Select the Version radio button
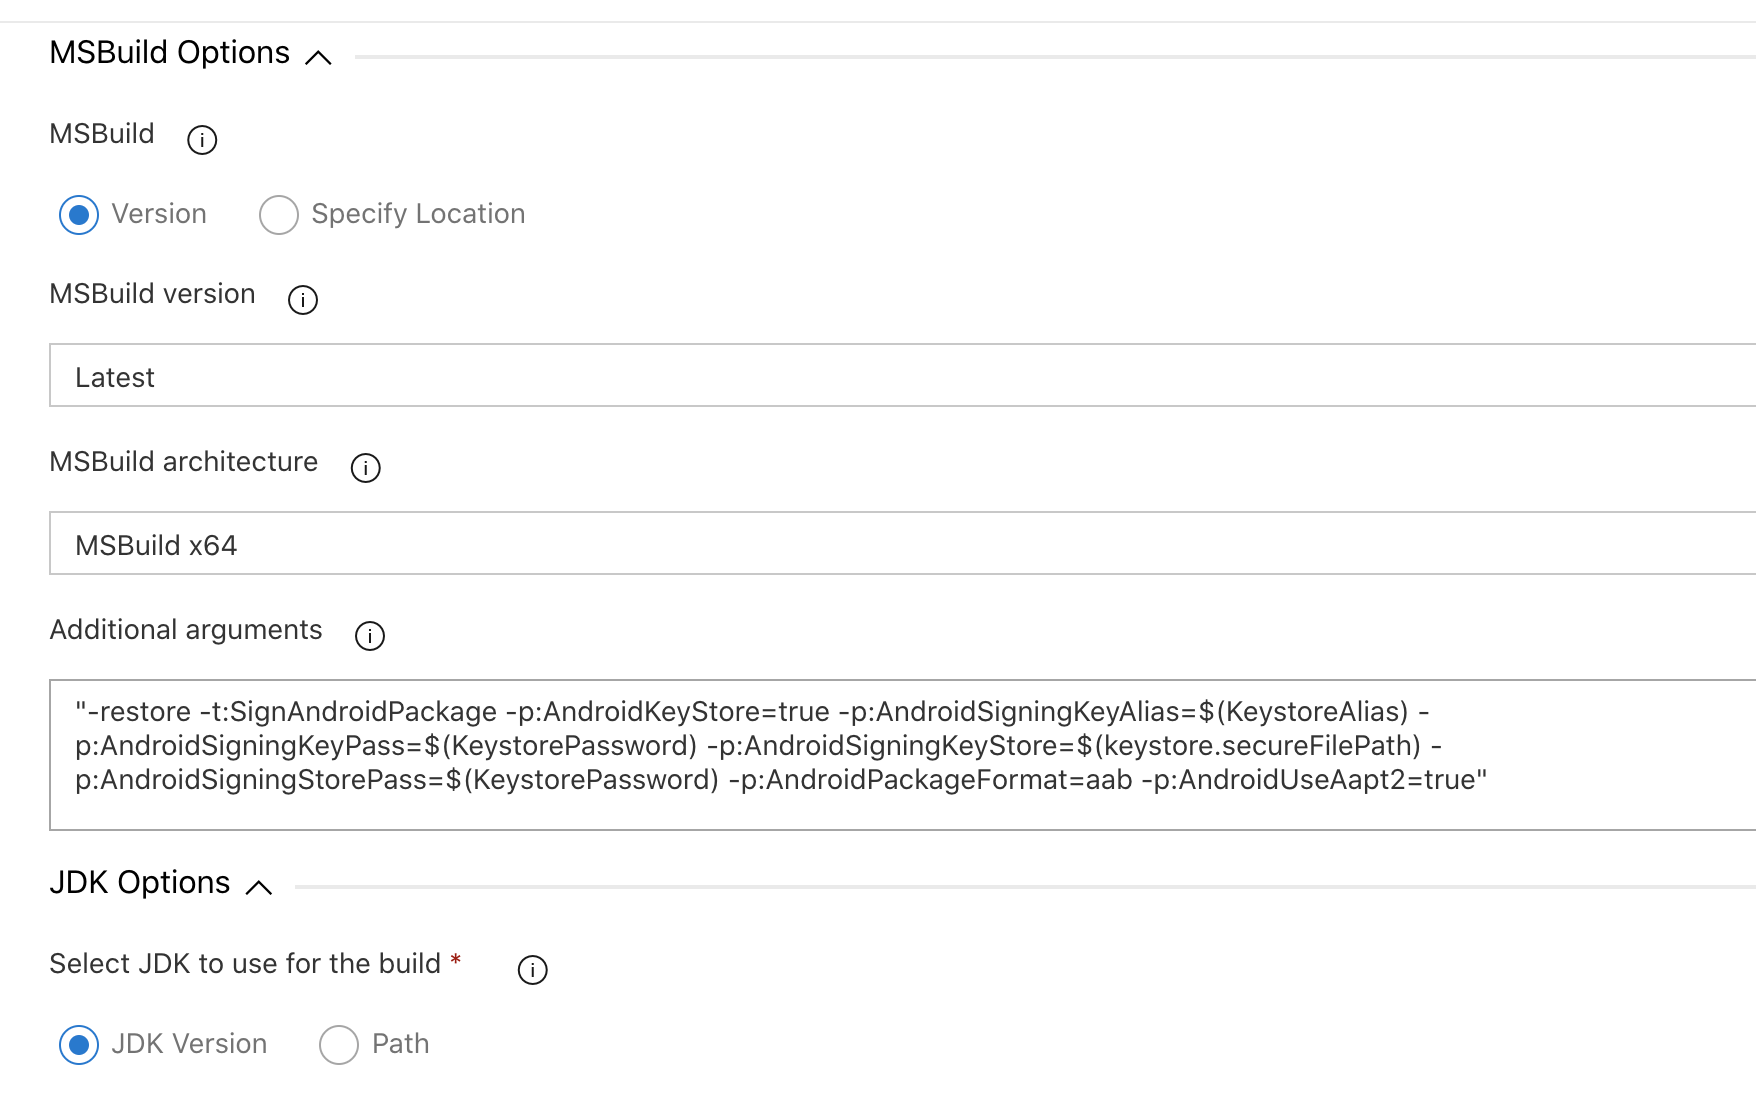The width and height of the screenshot is (1756, 1108). point(79,215)
